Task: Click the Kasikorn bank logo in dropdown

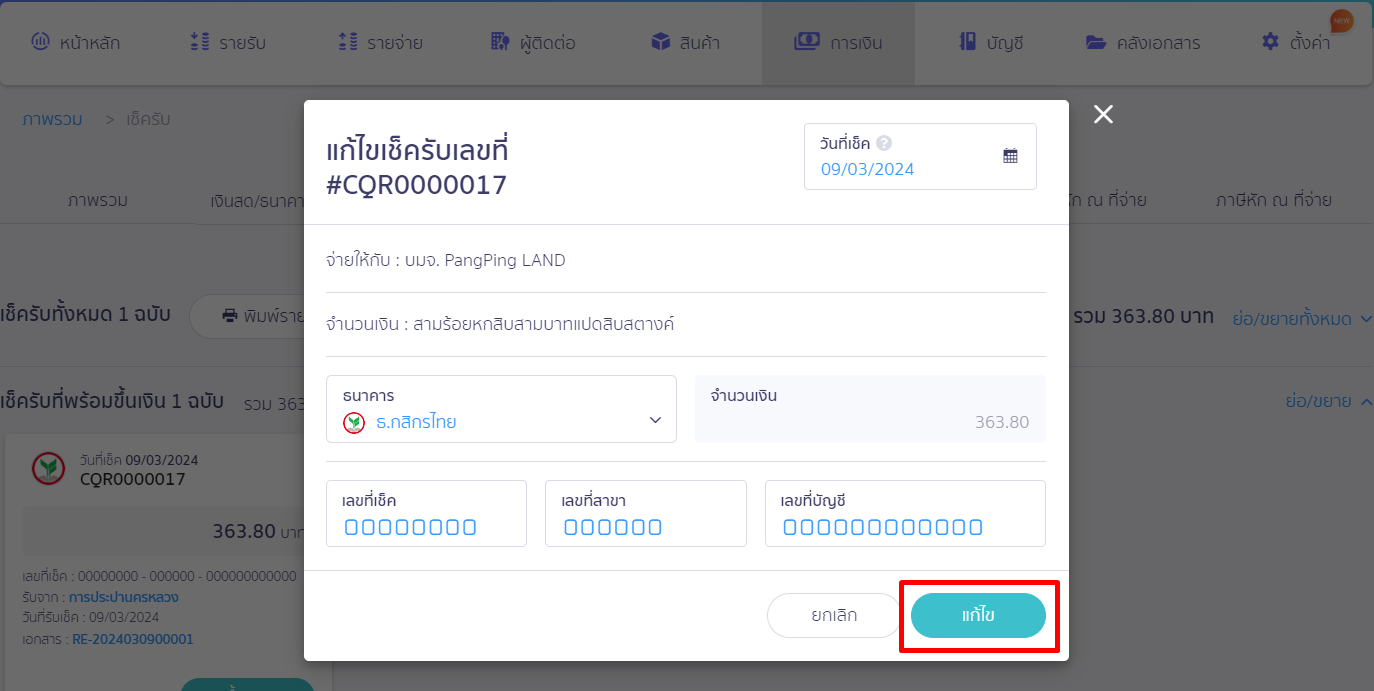Action: 354,423
